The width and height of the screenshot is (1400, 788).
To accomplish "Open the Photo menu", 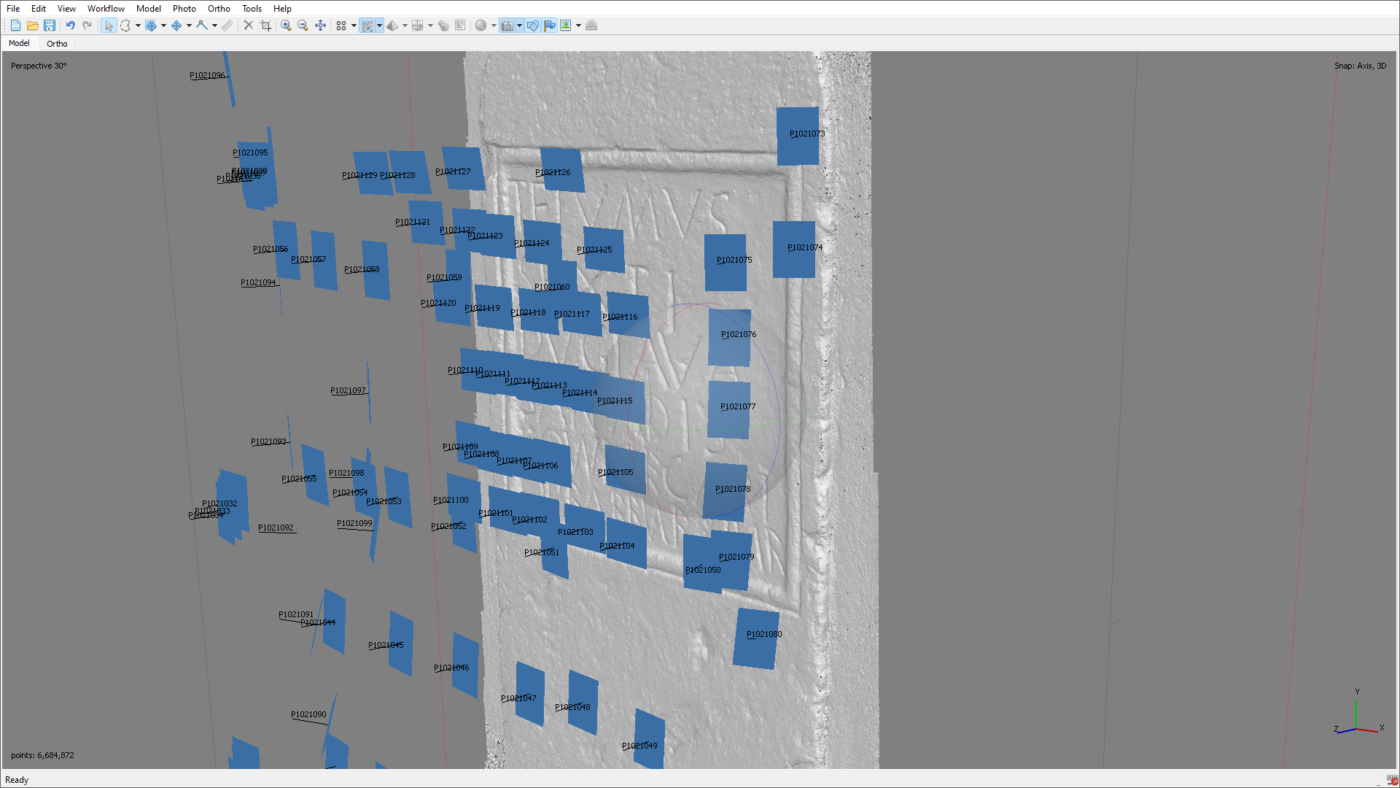I will pyautogui.click(x=184, y=8).
